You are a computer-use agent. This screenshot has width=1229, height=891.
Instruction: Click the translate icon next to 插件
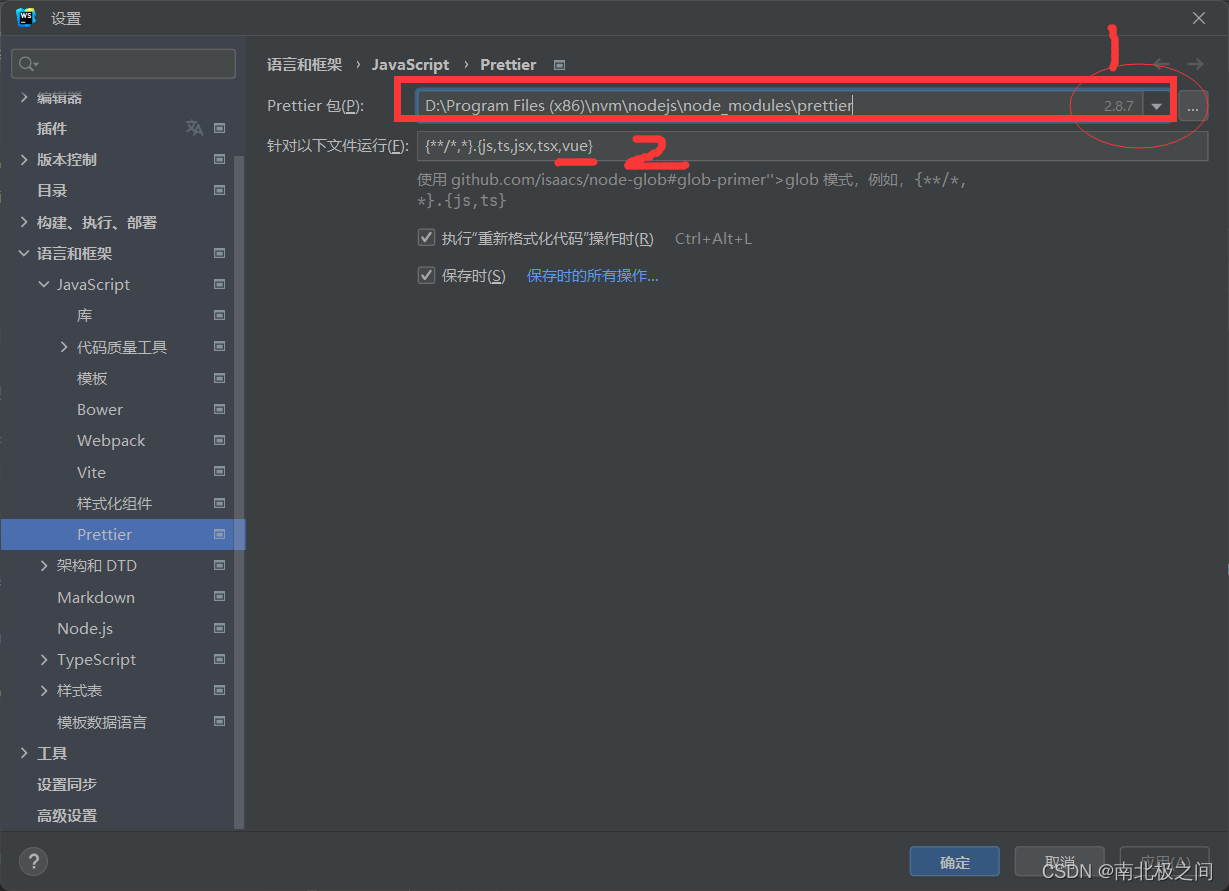tap(194, 128)
